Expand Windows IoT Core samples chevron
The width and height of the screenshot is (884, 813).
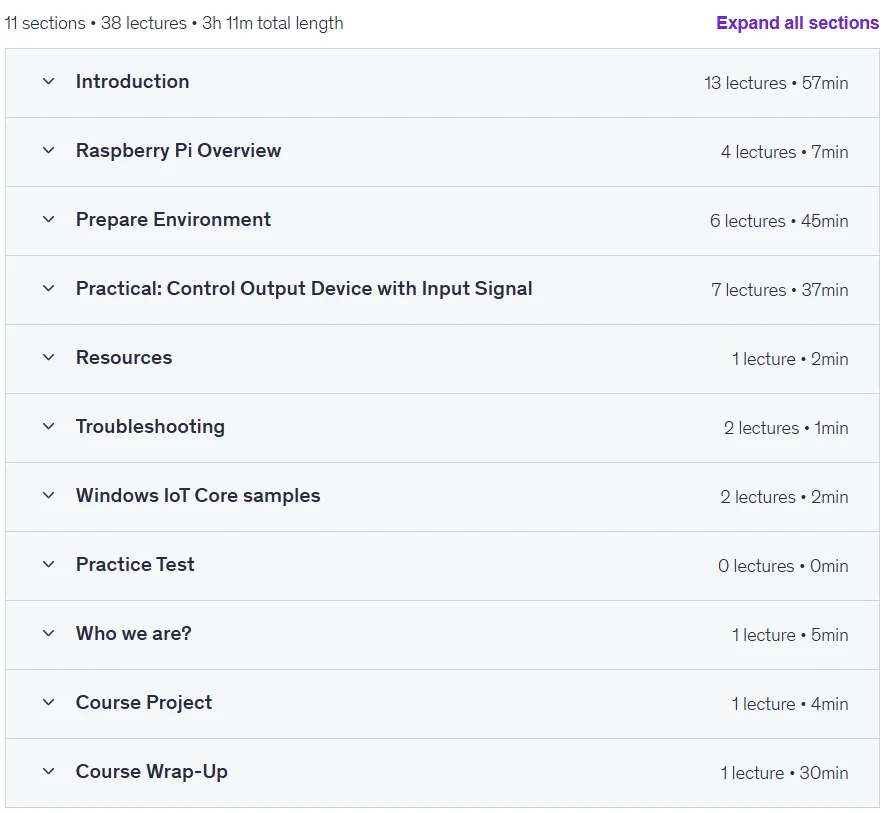(48, 496)
